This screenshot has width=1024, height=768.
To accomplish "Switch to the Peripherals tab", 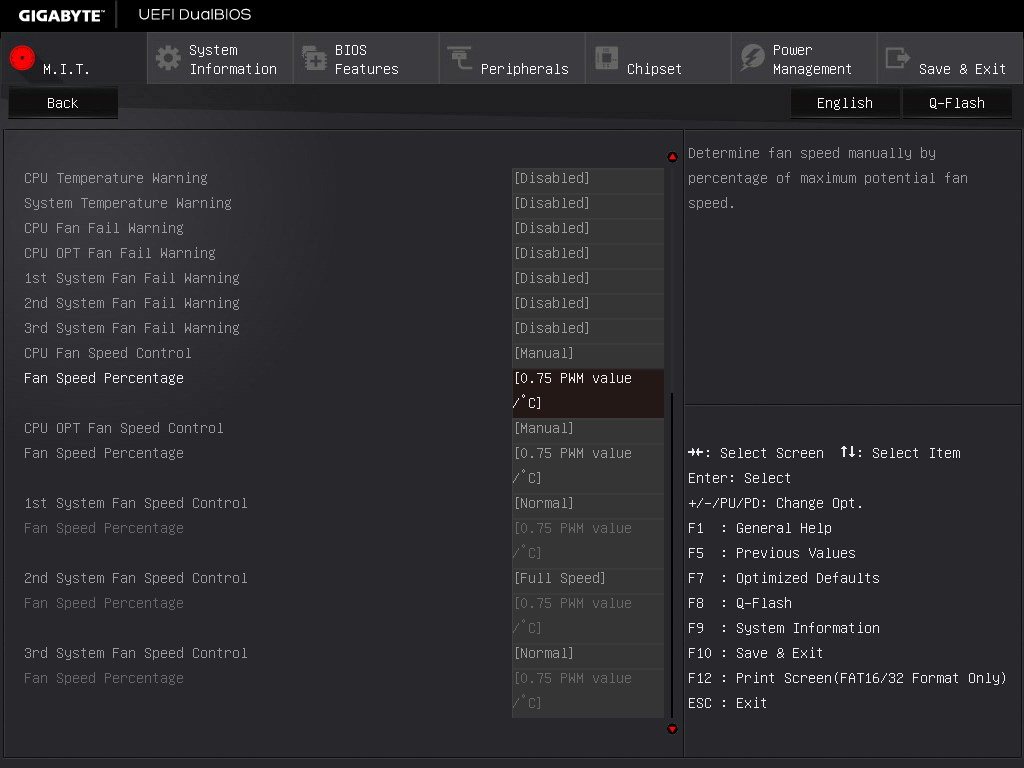I will tap(524, 69).
